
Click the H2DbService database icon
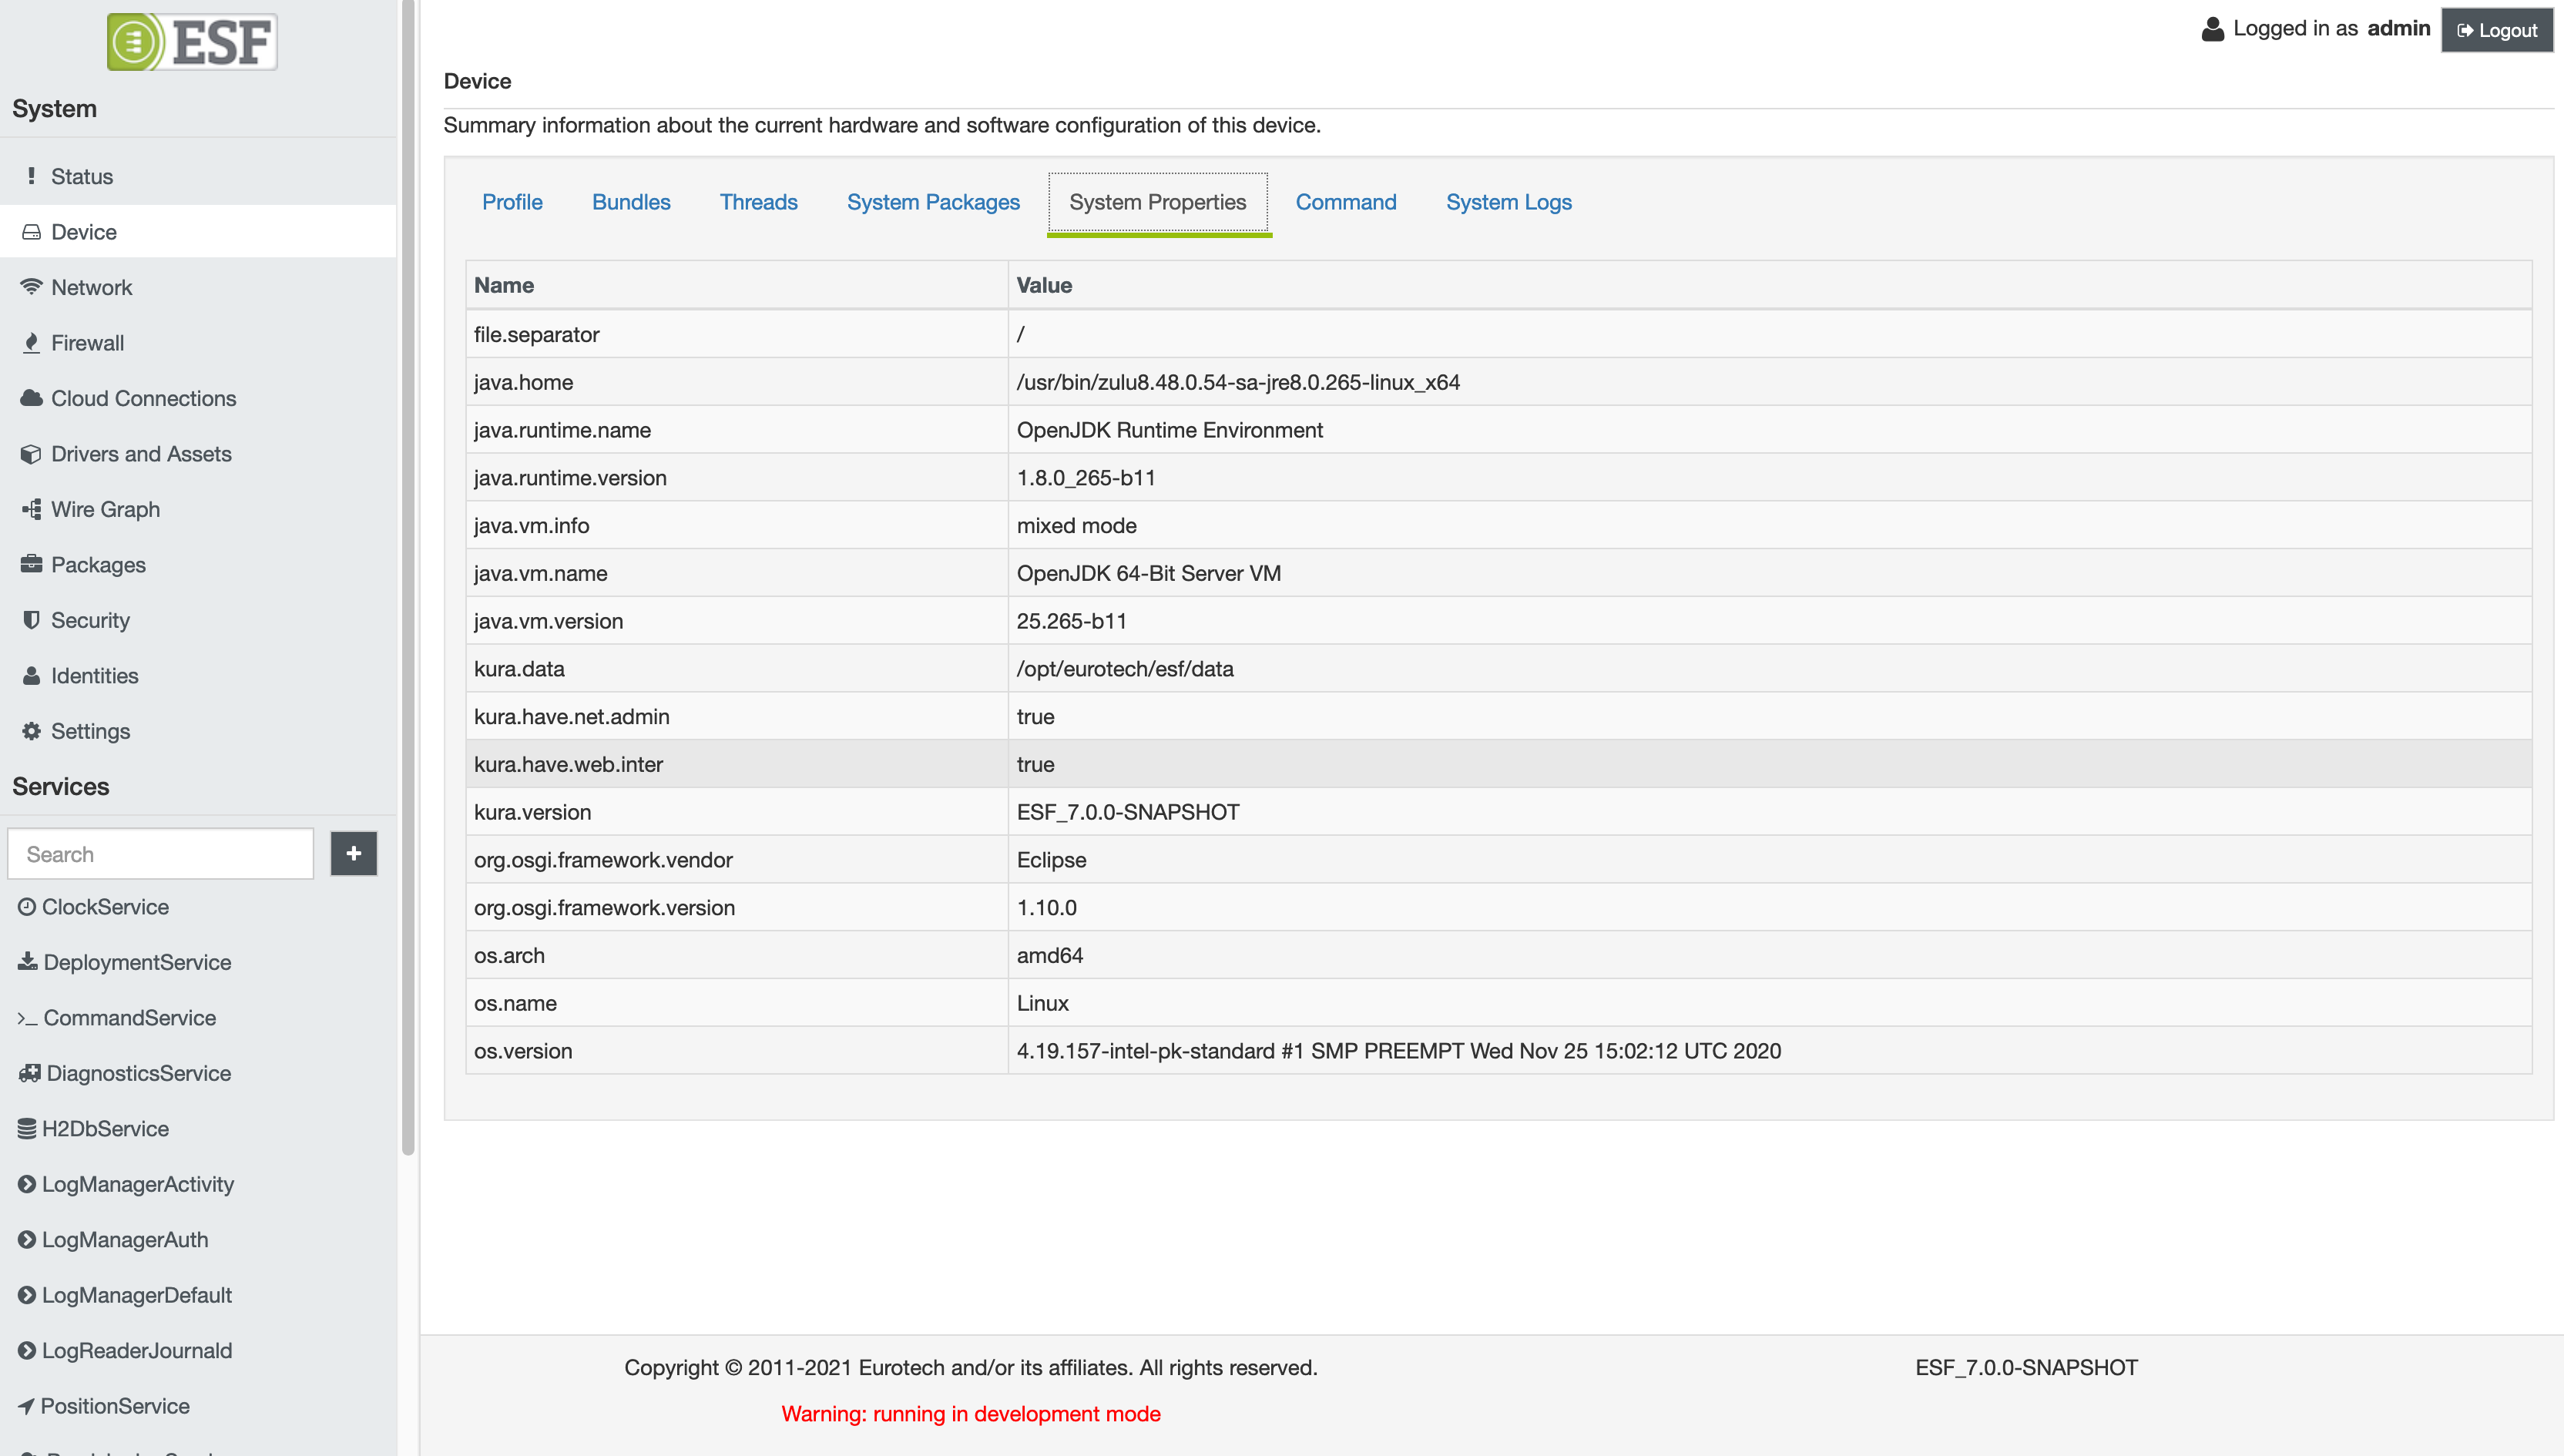point(27,1128)
